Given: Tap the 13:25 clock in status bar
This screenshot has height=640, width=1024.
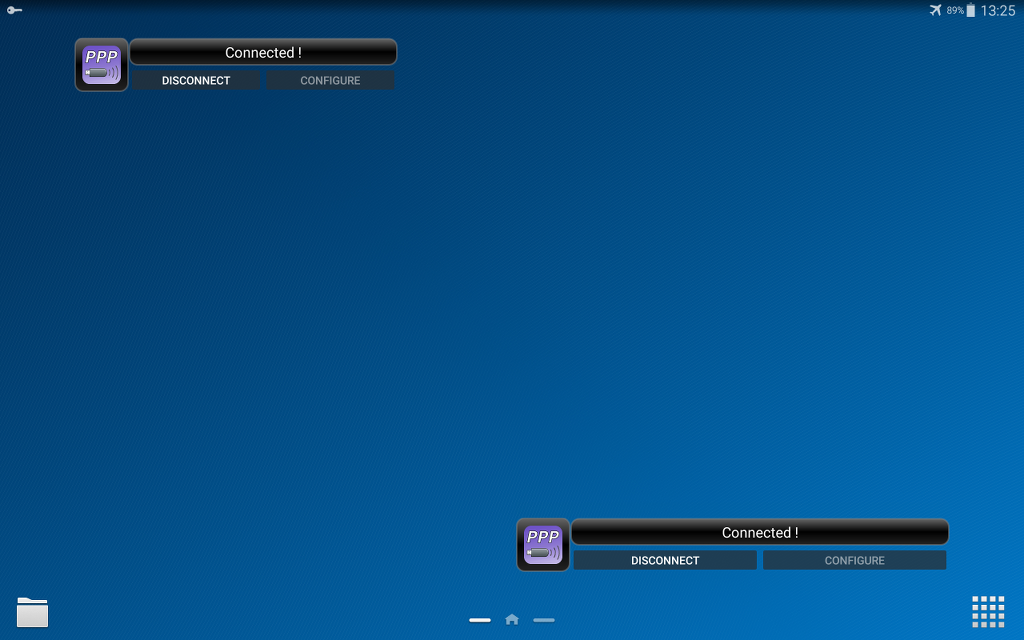Looking at the screenshot, I should point(998,10).
